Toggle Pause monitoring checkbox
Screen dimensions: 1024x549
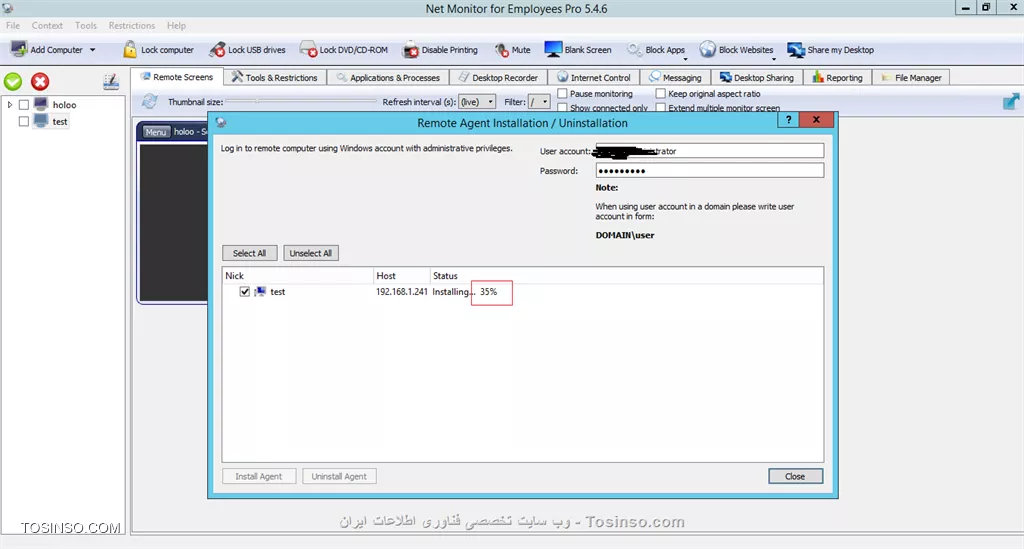tap(562, 93)
